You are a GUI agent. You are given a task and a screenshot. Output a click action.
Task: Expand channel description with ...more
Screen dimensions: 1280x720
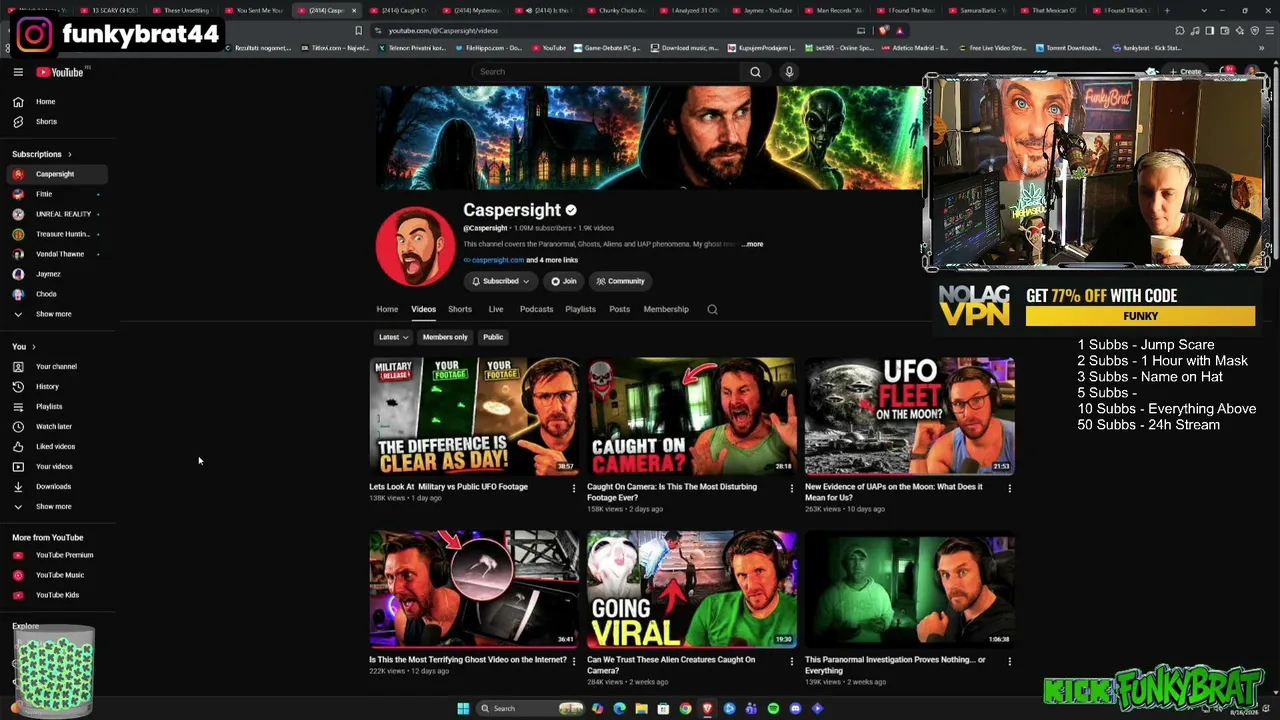click(752, 244)
